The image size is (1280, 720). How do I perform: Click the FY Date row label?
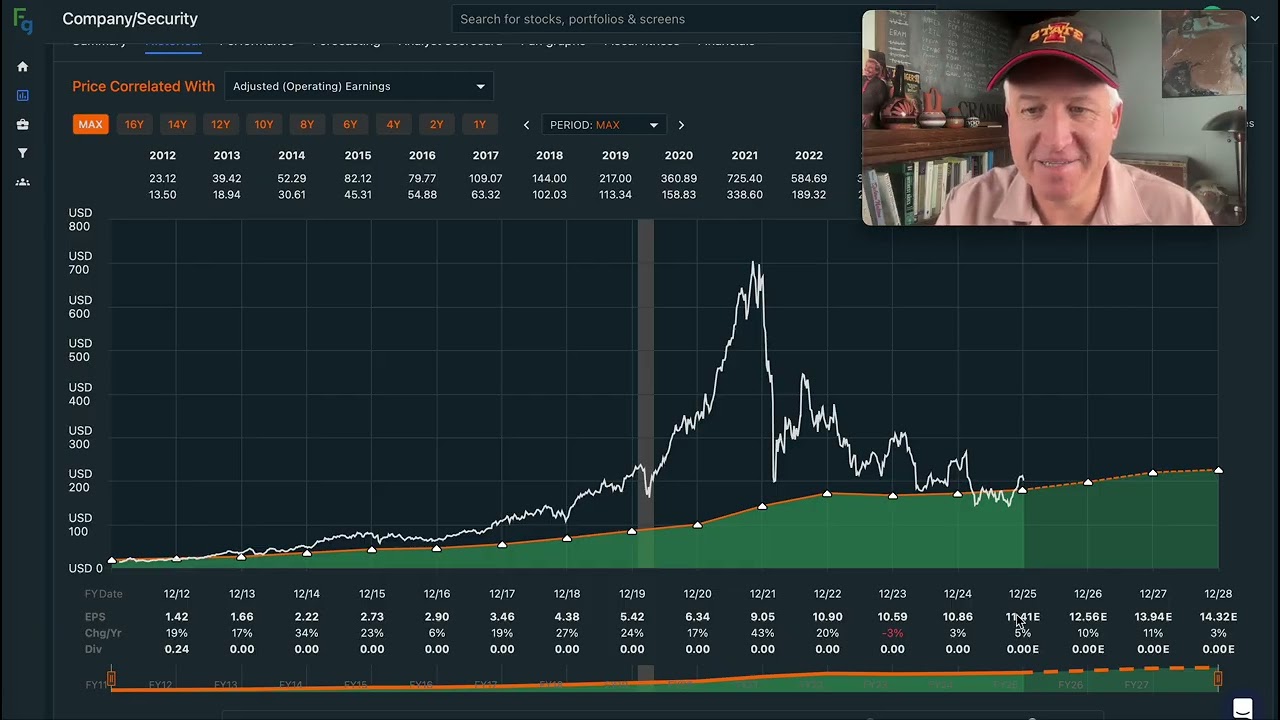pyautogui.click(x=103, y=594)
